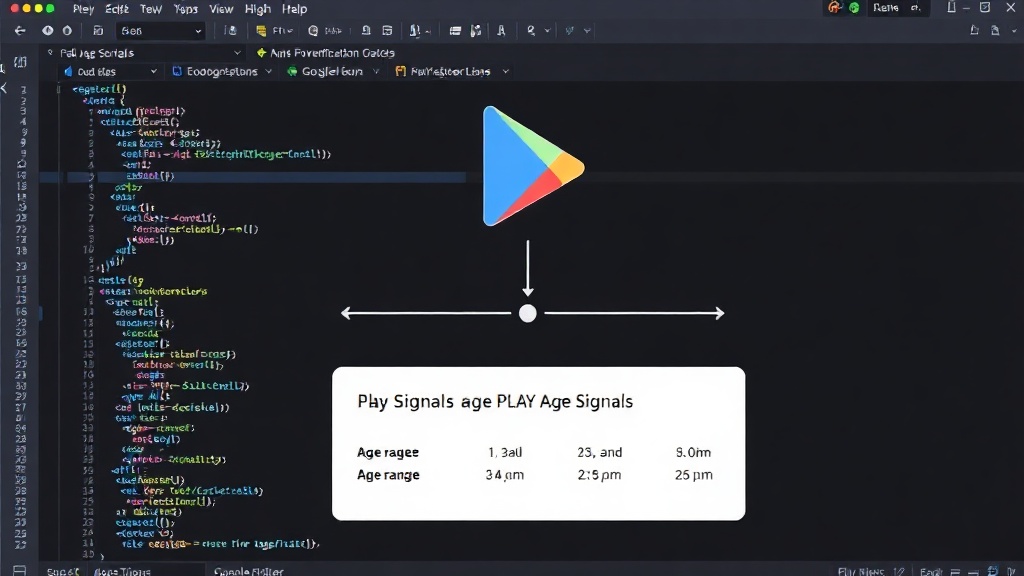The width and height of the screenshot is (1024, 576).
Task: Open the Help menu
Action: click(295, 9)
